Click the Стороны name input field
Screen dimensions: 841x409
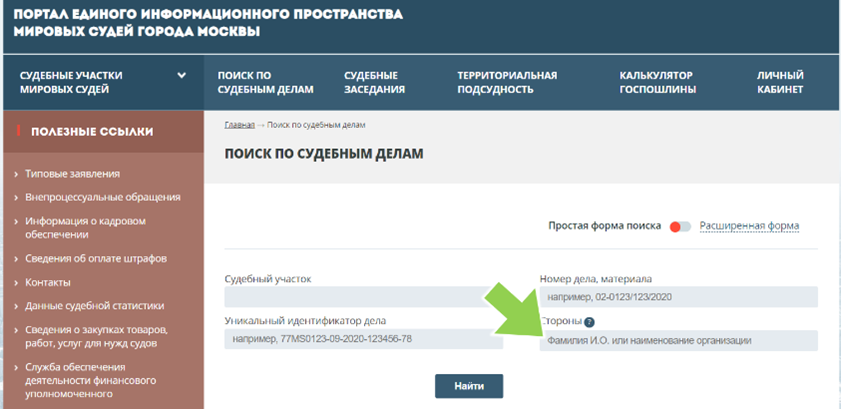(678, 341)
